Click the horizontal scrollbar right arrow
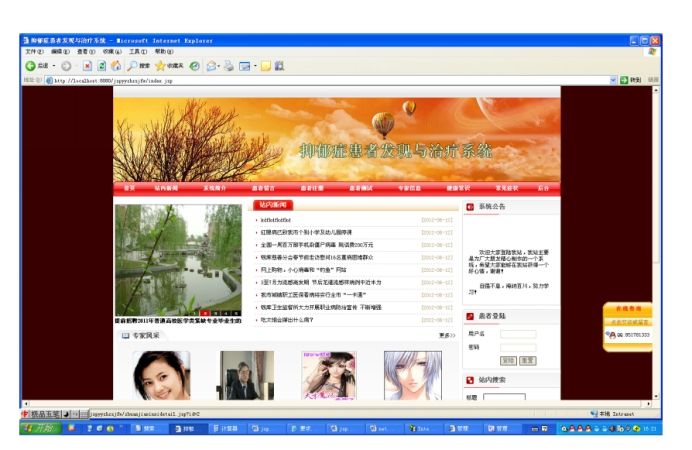692x450 pixels. point(648,403)
